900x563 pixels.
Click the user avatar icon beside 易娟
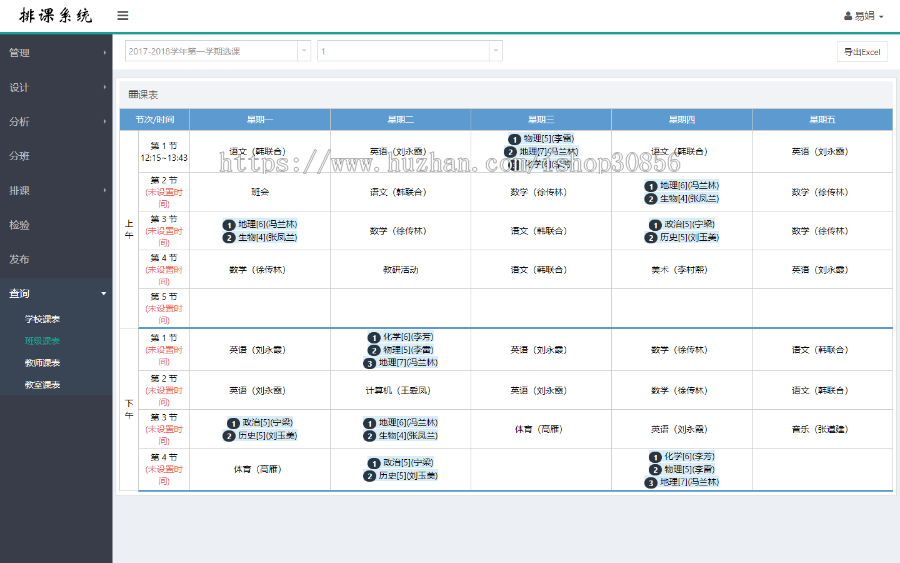847,17
